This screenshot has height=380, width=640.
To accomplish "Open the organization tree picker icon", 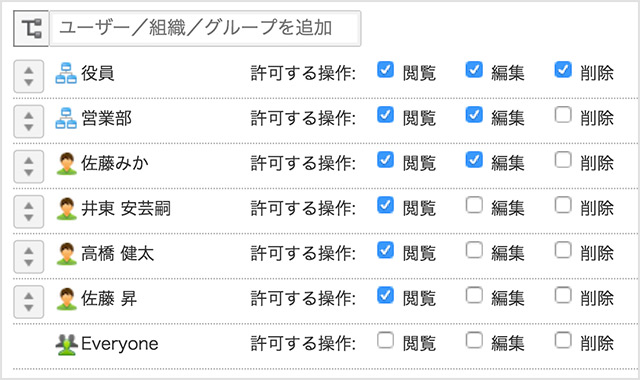I will [31, 29].
